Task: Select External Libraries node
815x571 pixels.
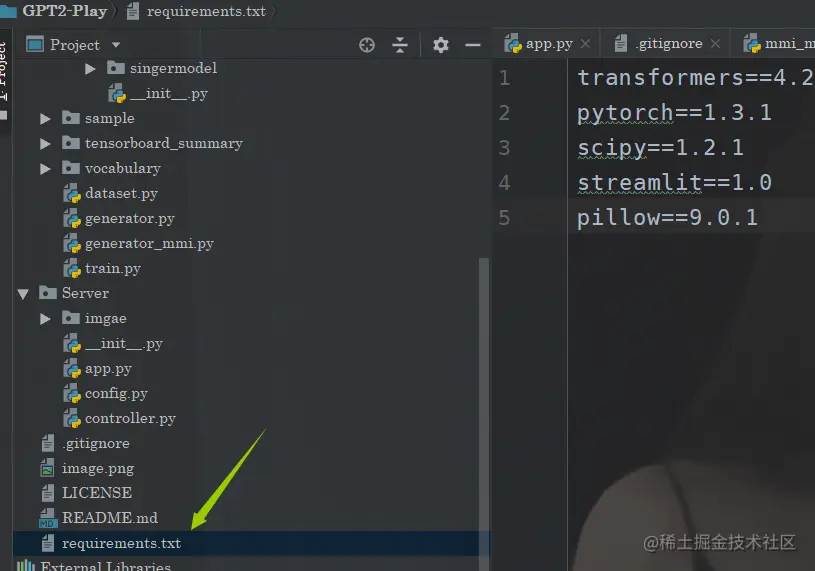Action: coord(106,566)
